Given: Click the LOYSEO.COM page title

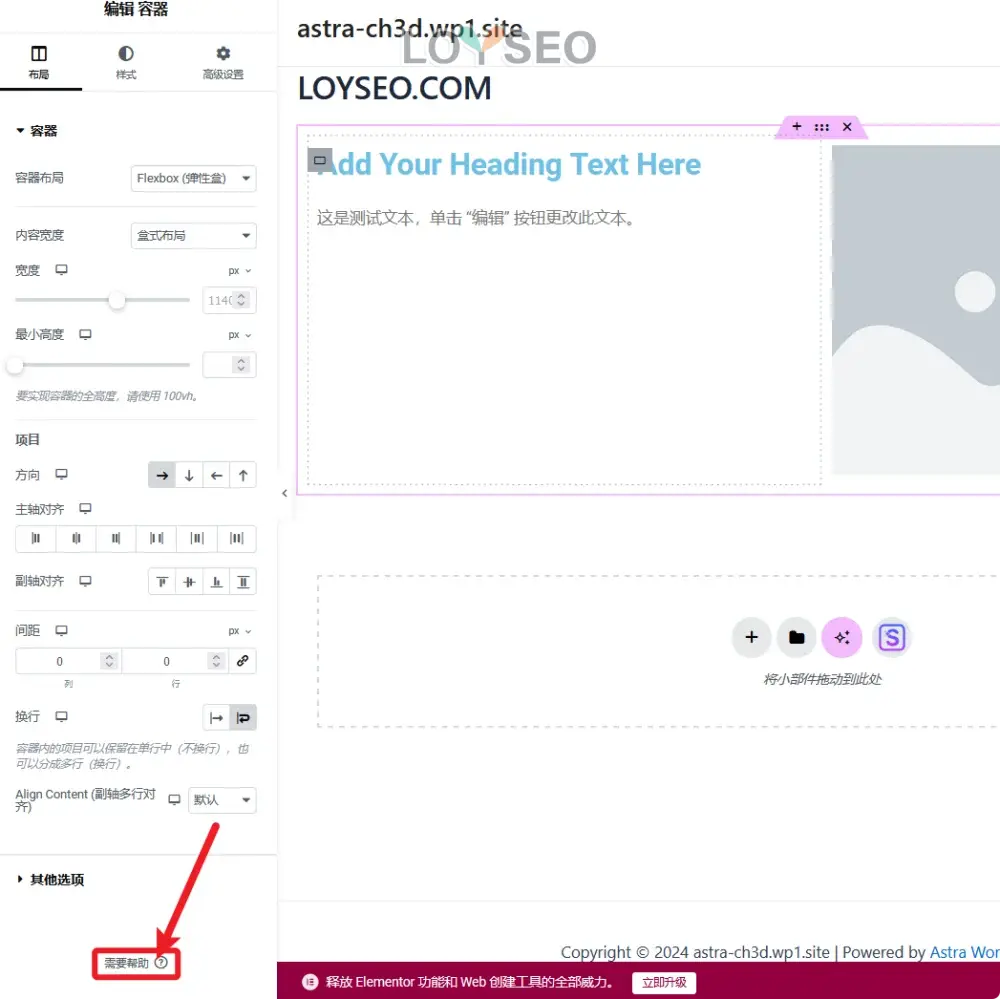Looking at the screenshot, I should [395, 88].
